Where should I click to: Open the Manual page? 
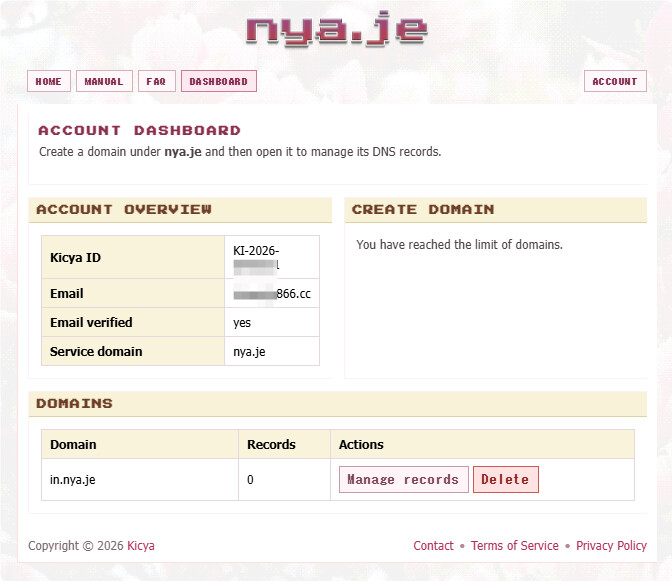(x=104, y=81)
